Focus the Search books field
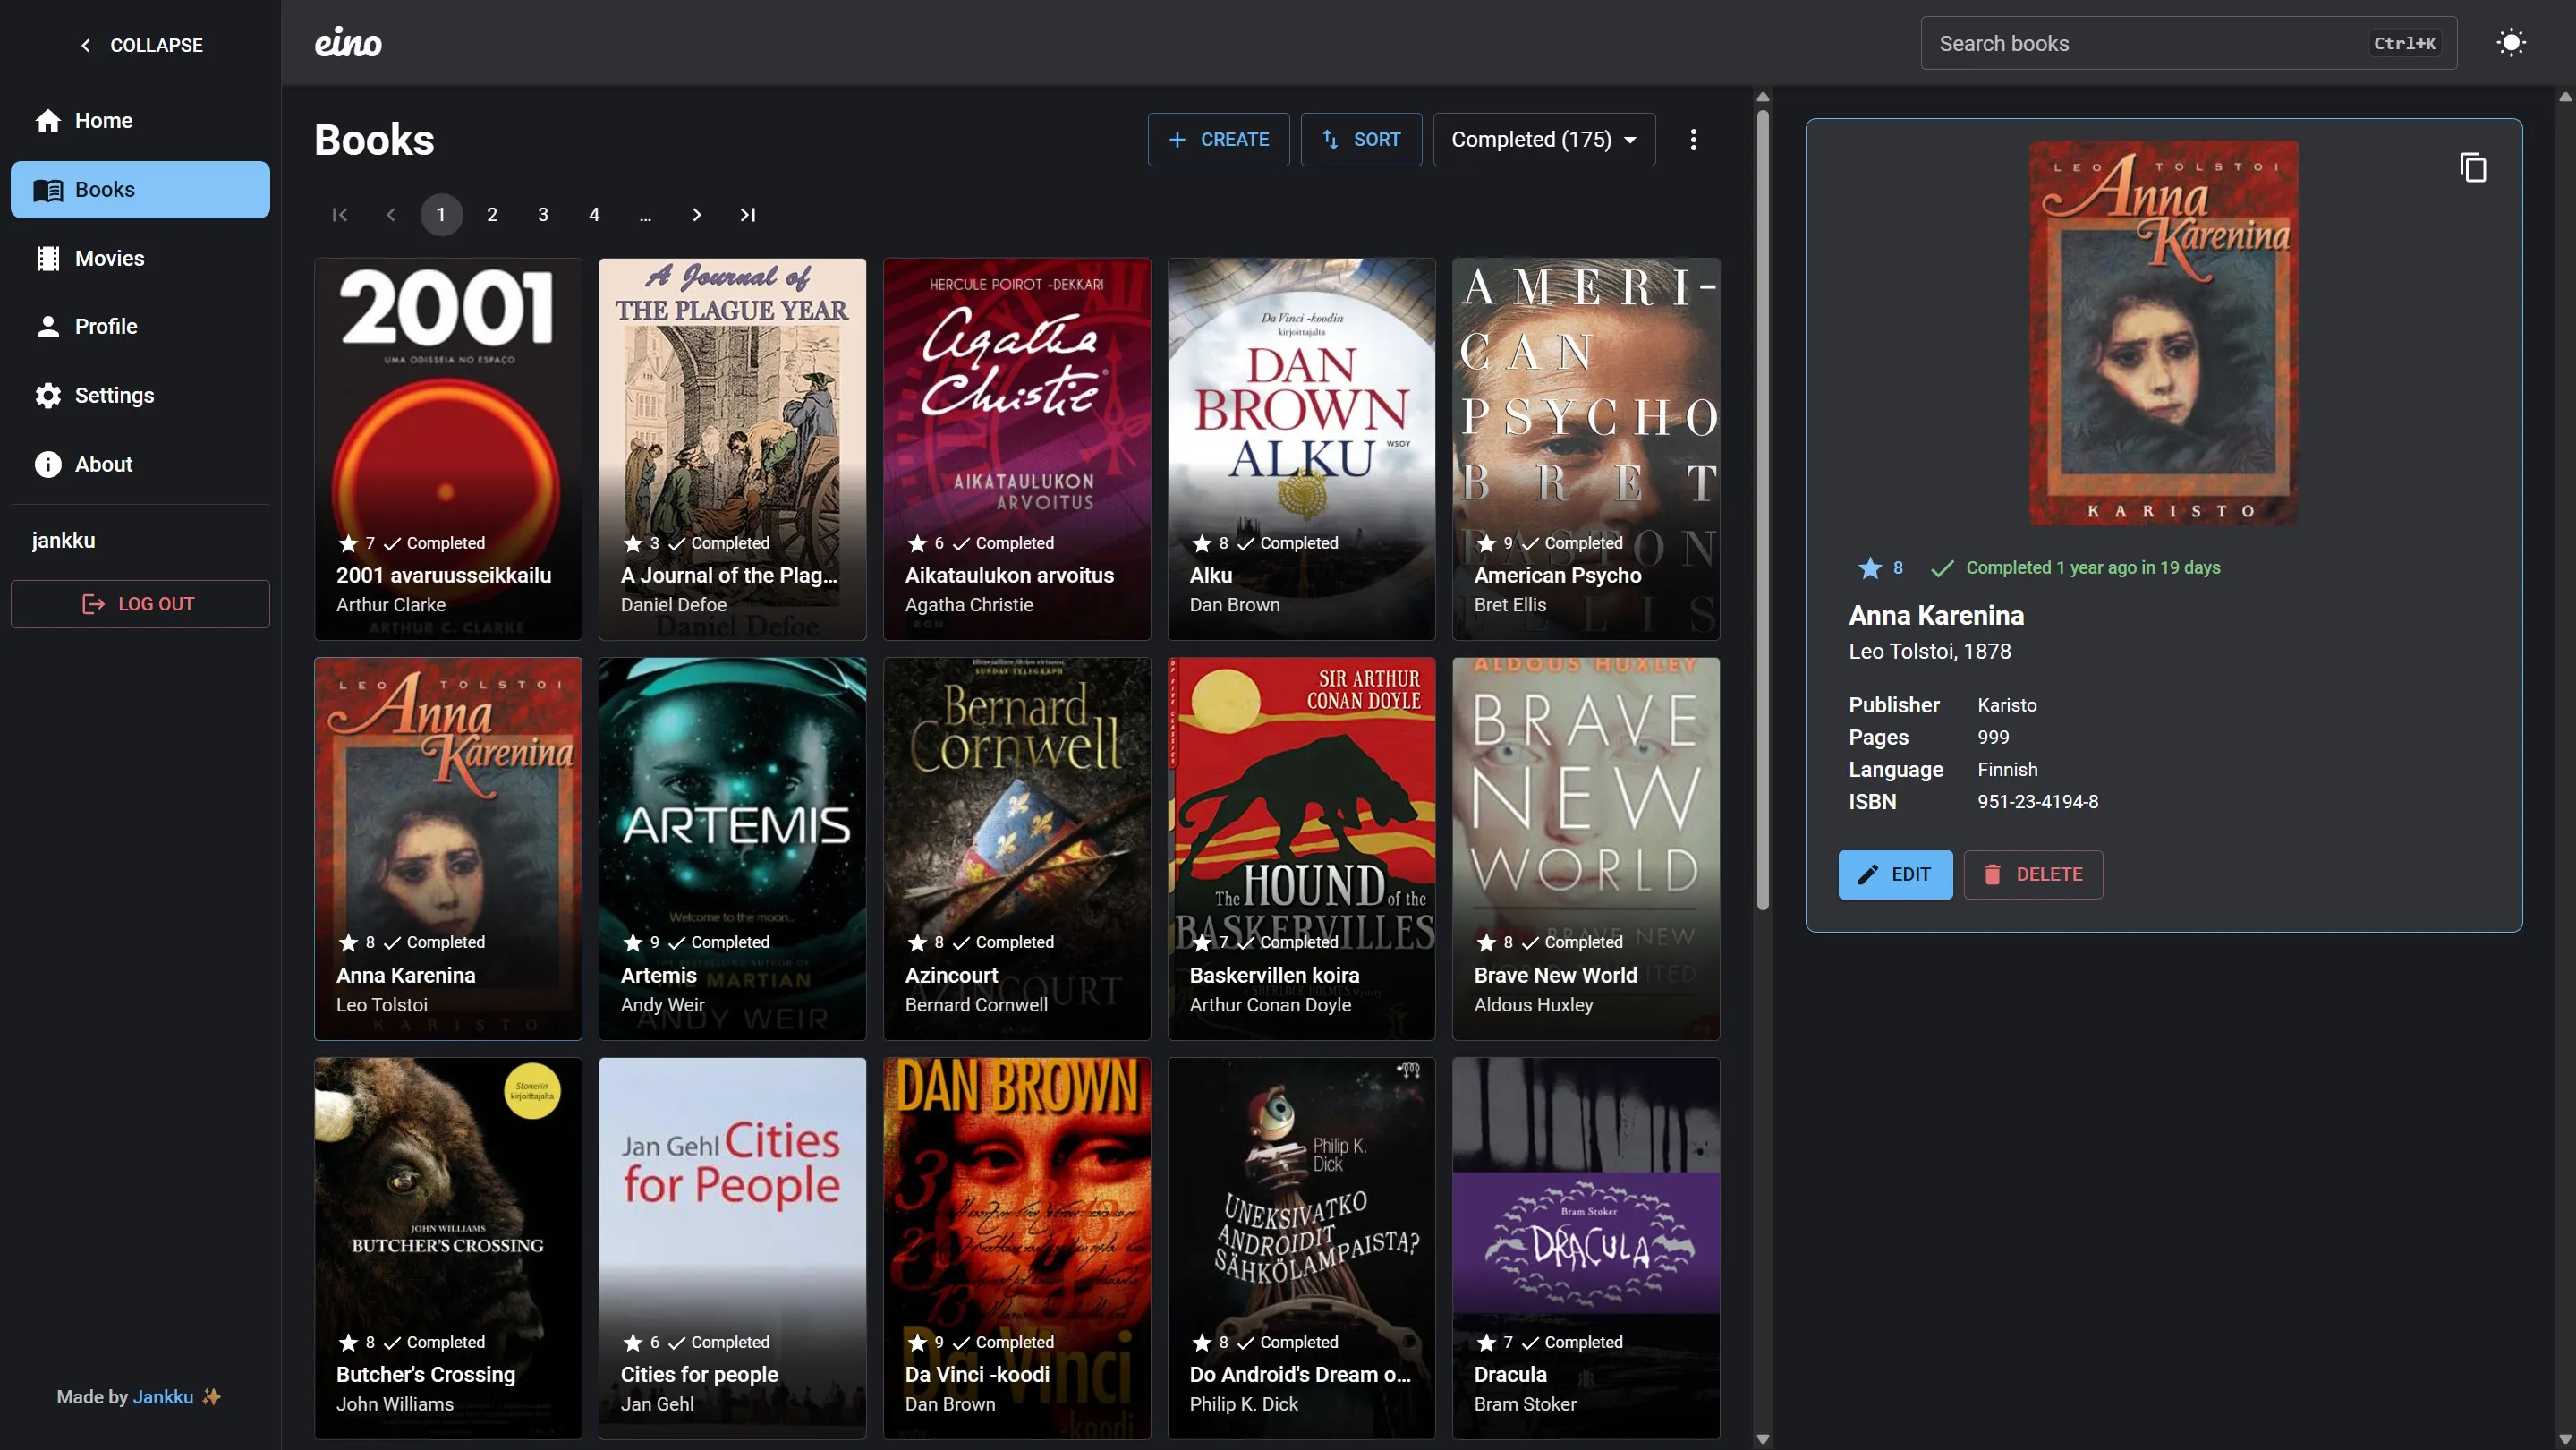 coord(2188,43)
